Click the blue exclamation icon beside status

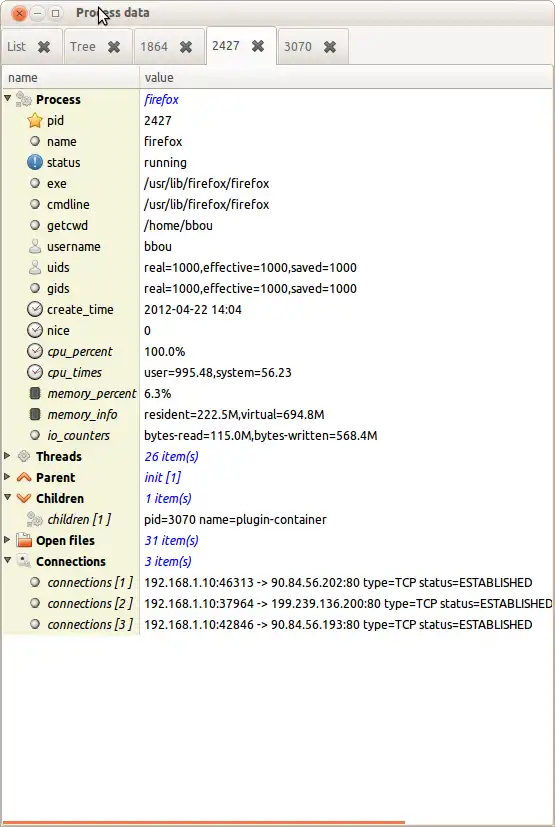tap(35, 162)
